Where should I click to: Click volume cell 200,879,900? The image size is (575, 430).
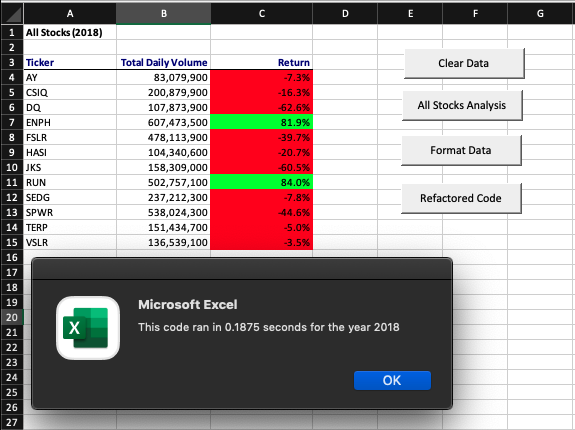click(164, 92)
